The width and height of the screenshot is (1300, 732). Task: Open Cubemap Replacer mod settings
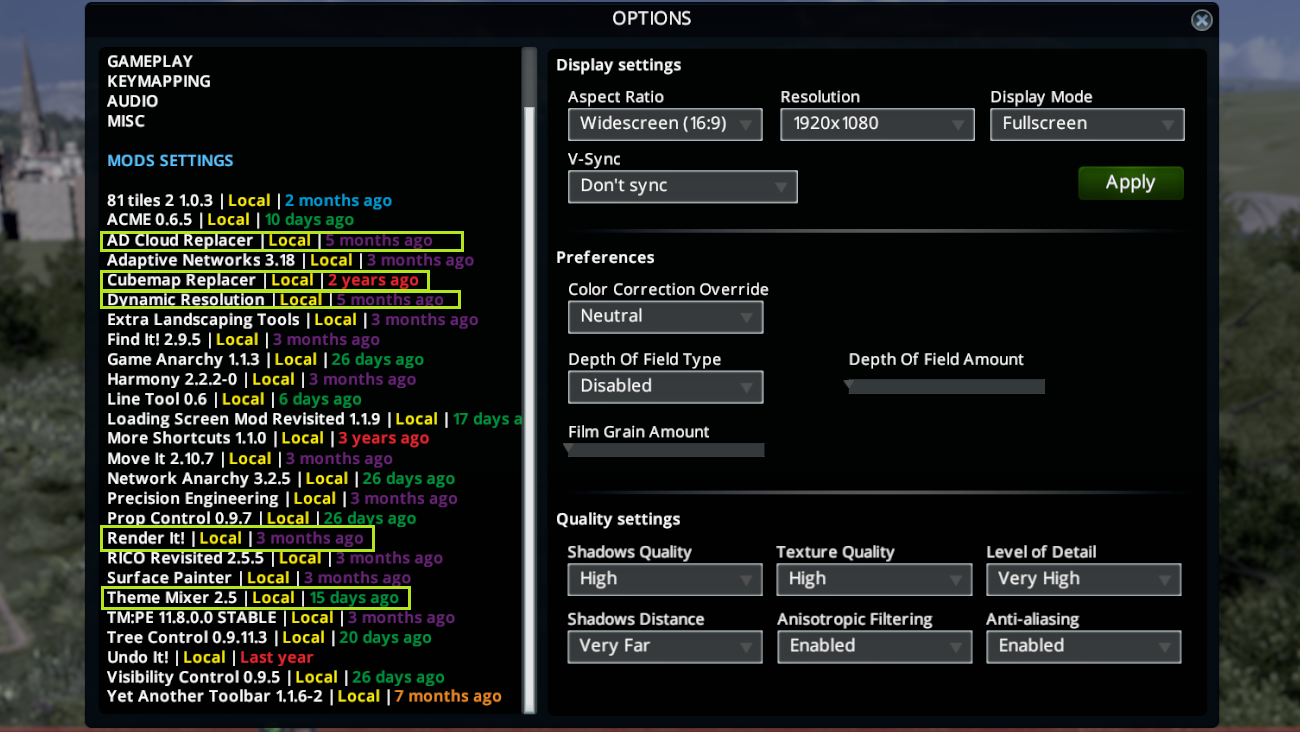pos(264,281)
